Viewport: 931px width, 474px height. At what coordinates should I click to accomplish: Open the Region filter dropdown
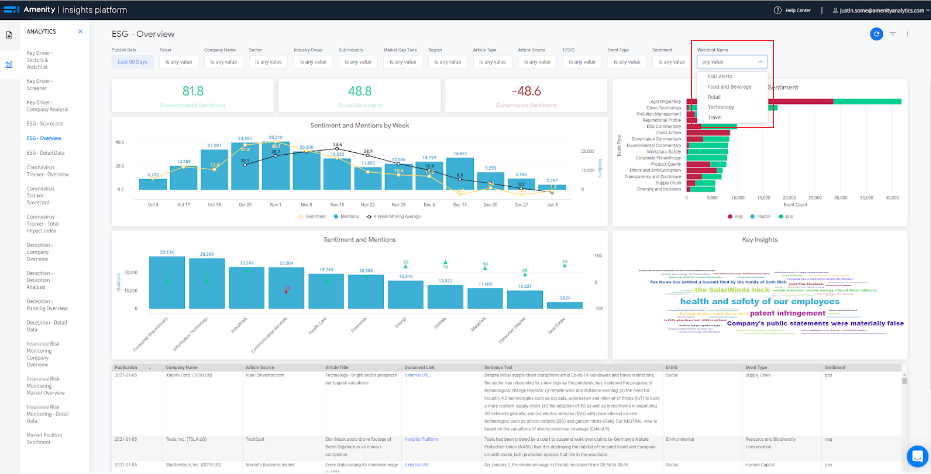(x=448, y=62)
